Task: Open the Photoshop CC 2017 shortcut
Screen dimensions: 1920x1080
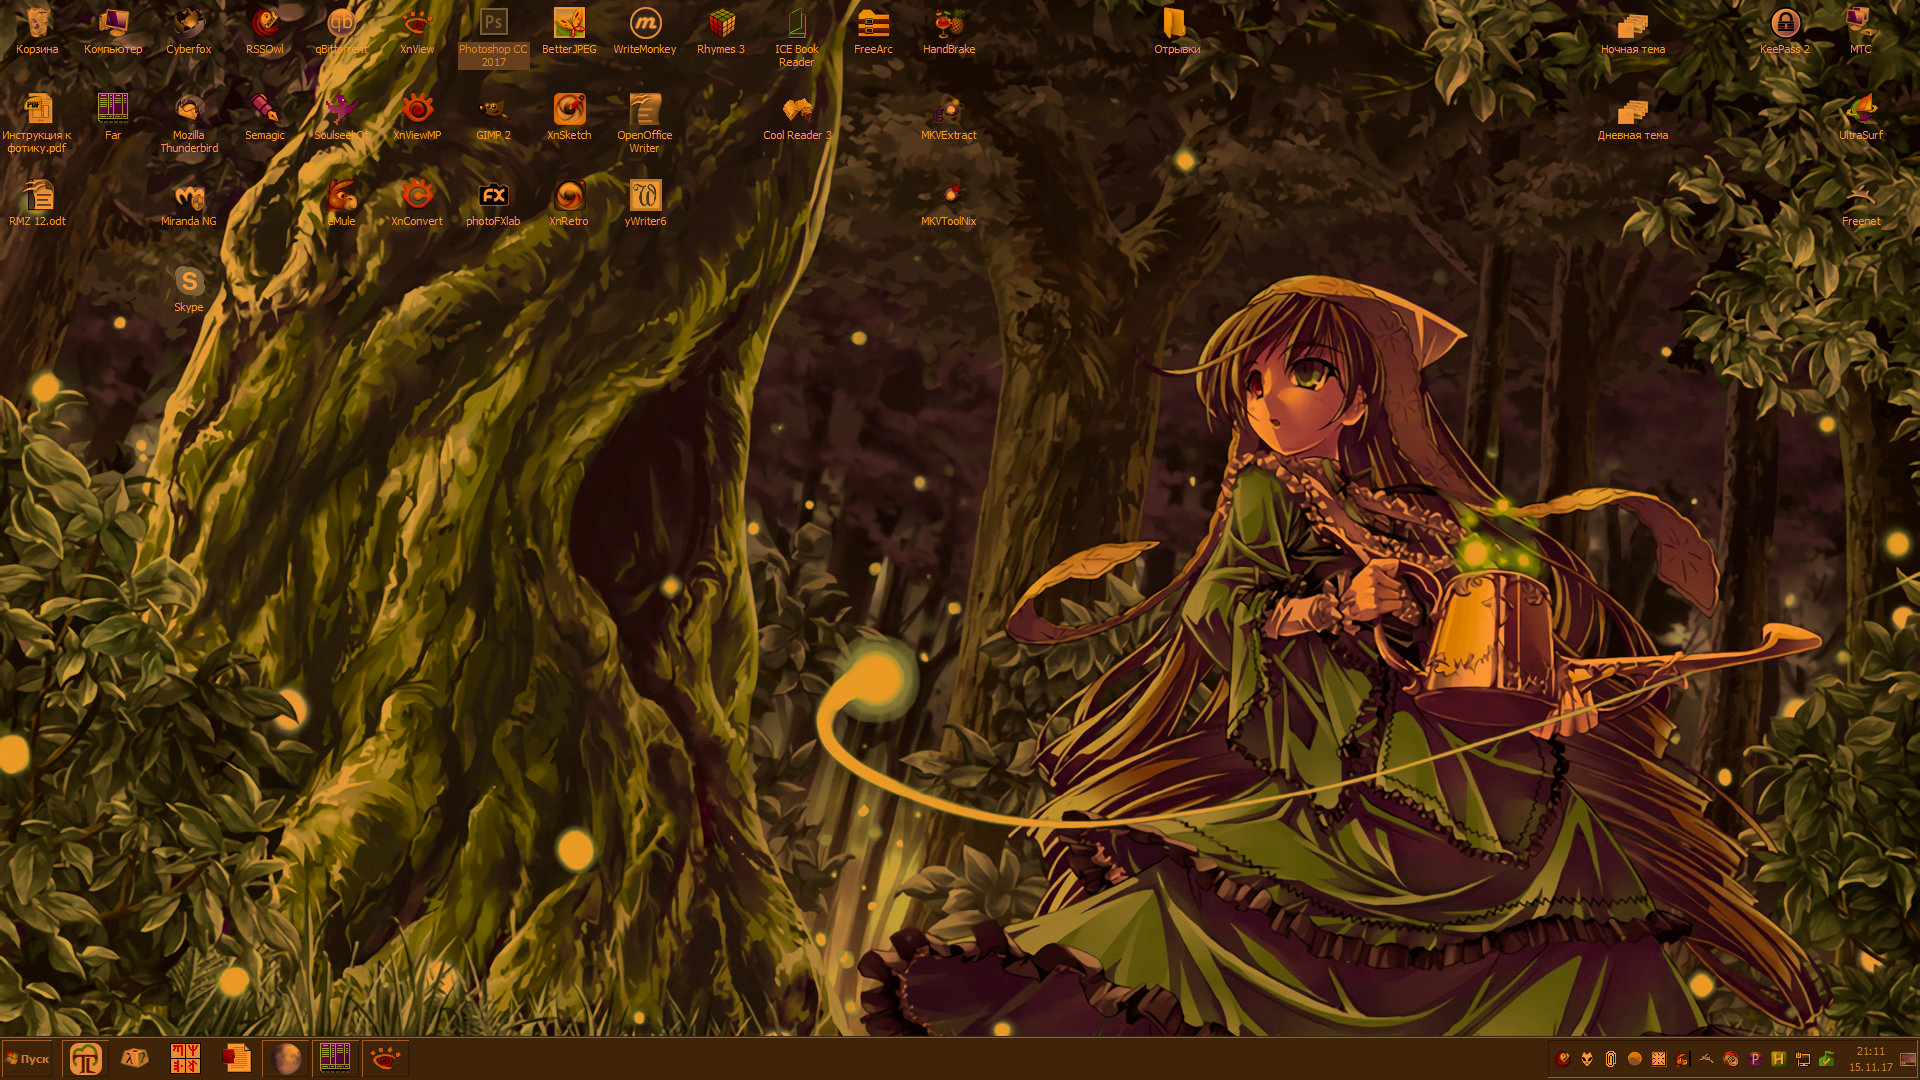Action: point(493,24)
